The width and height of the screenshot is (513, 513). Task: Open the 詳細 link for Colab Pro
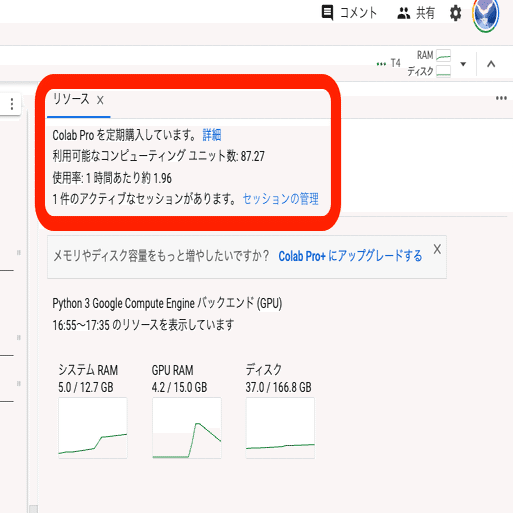212,135
